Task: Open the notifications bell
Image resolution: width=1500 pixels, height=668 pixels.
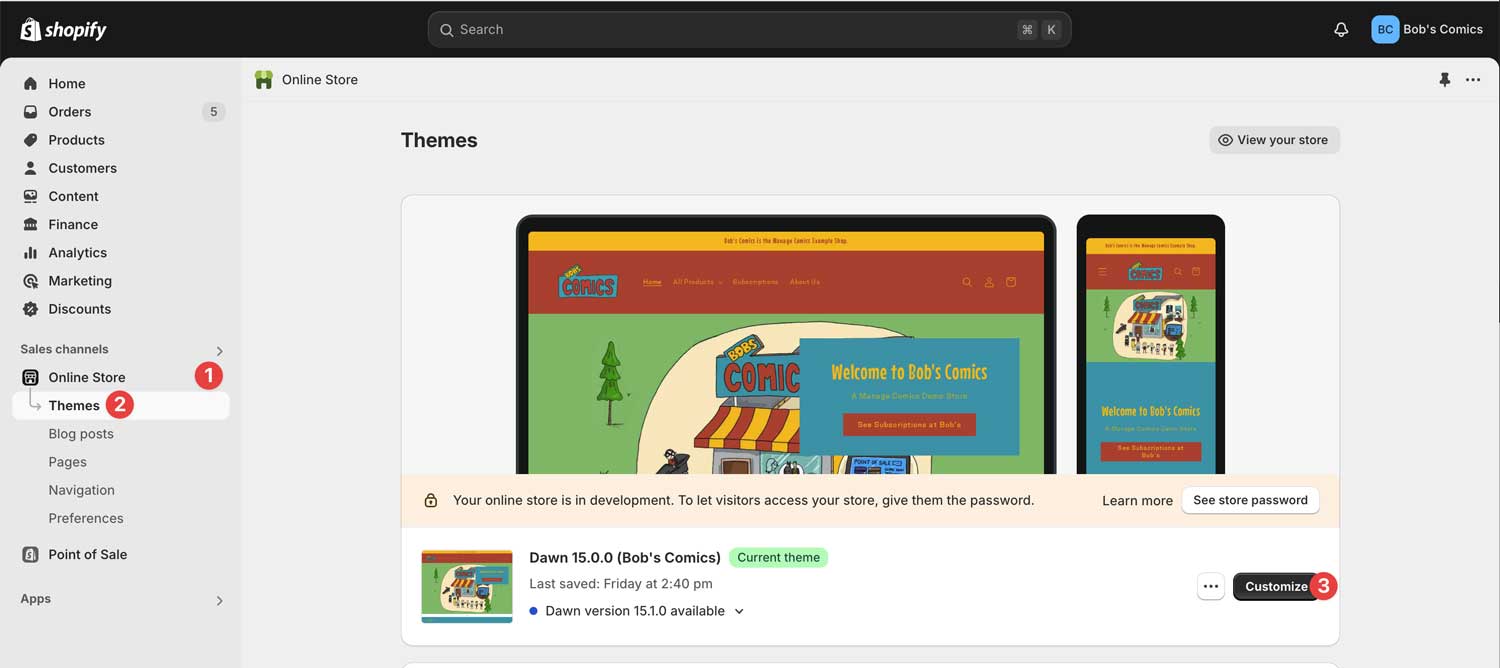Action: click(x=1341, y=30)
